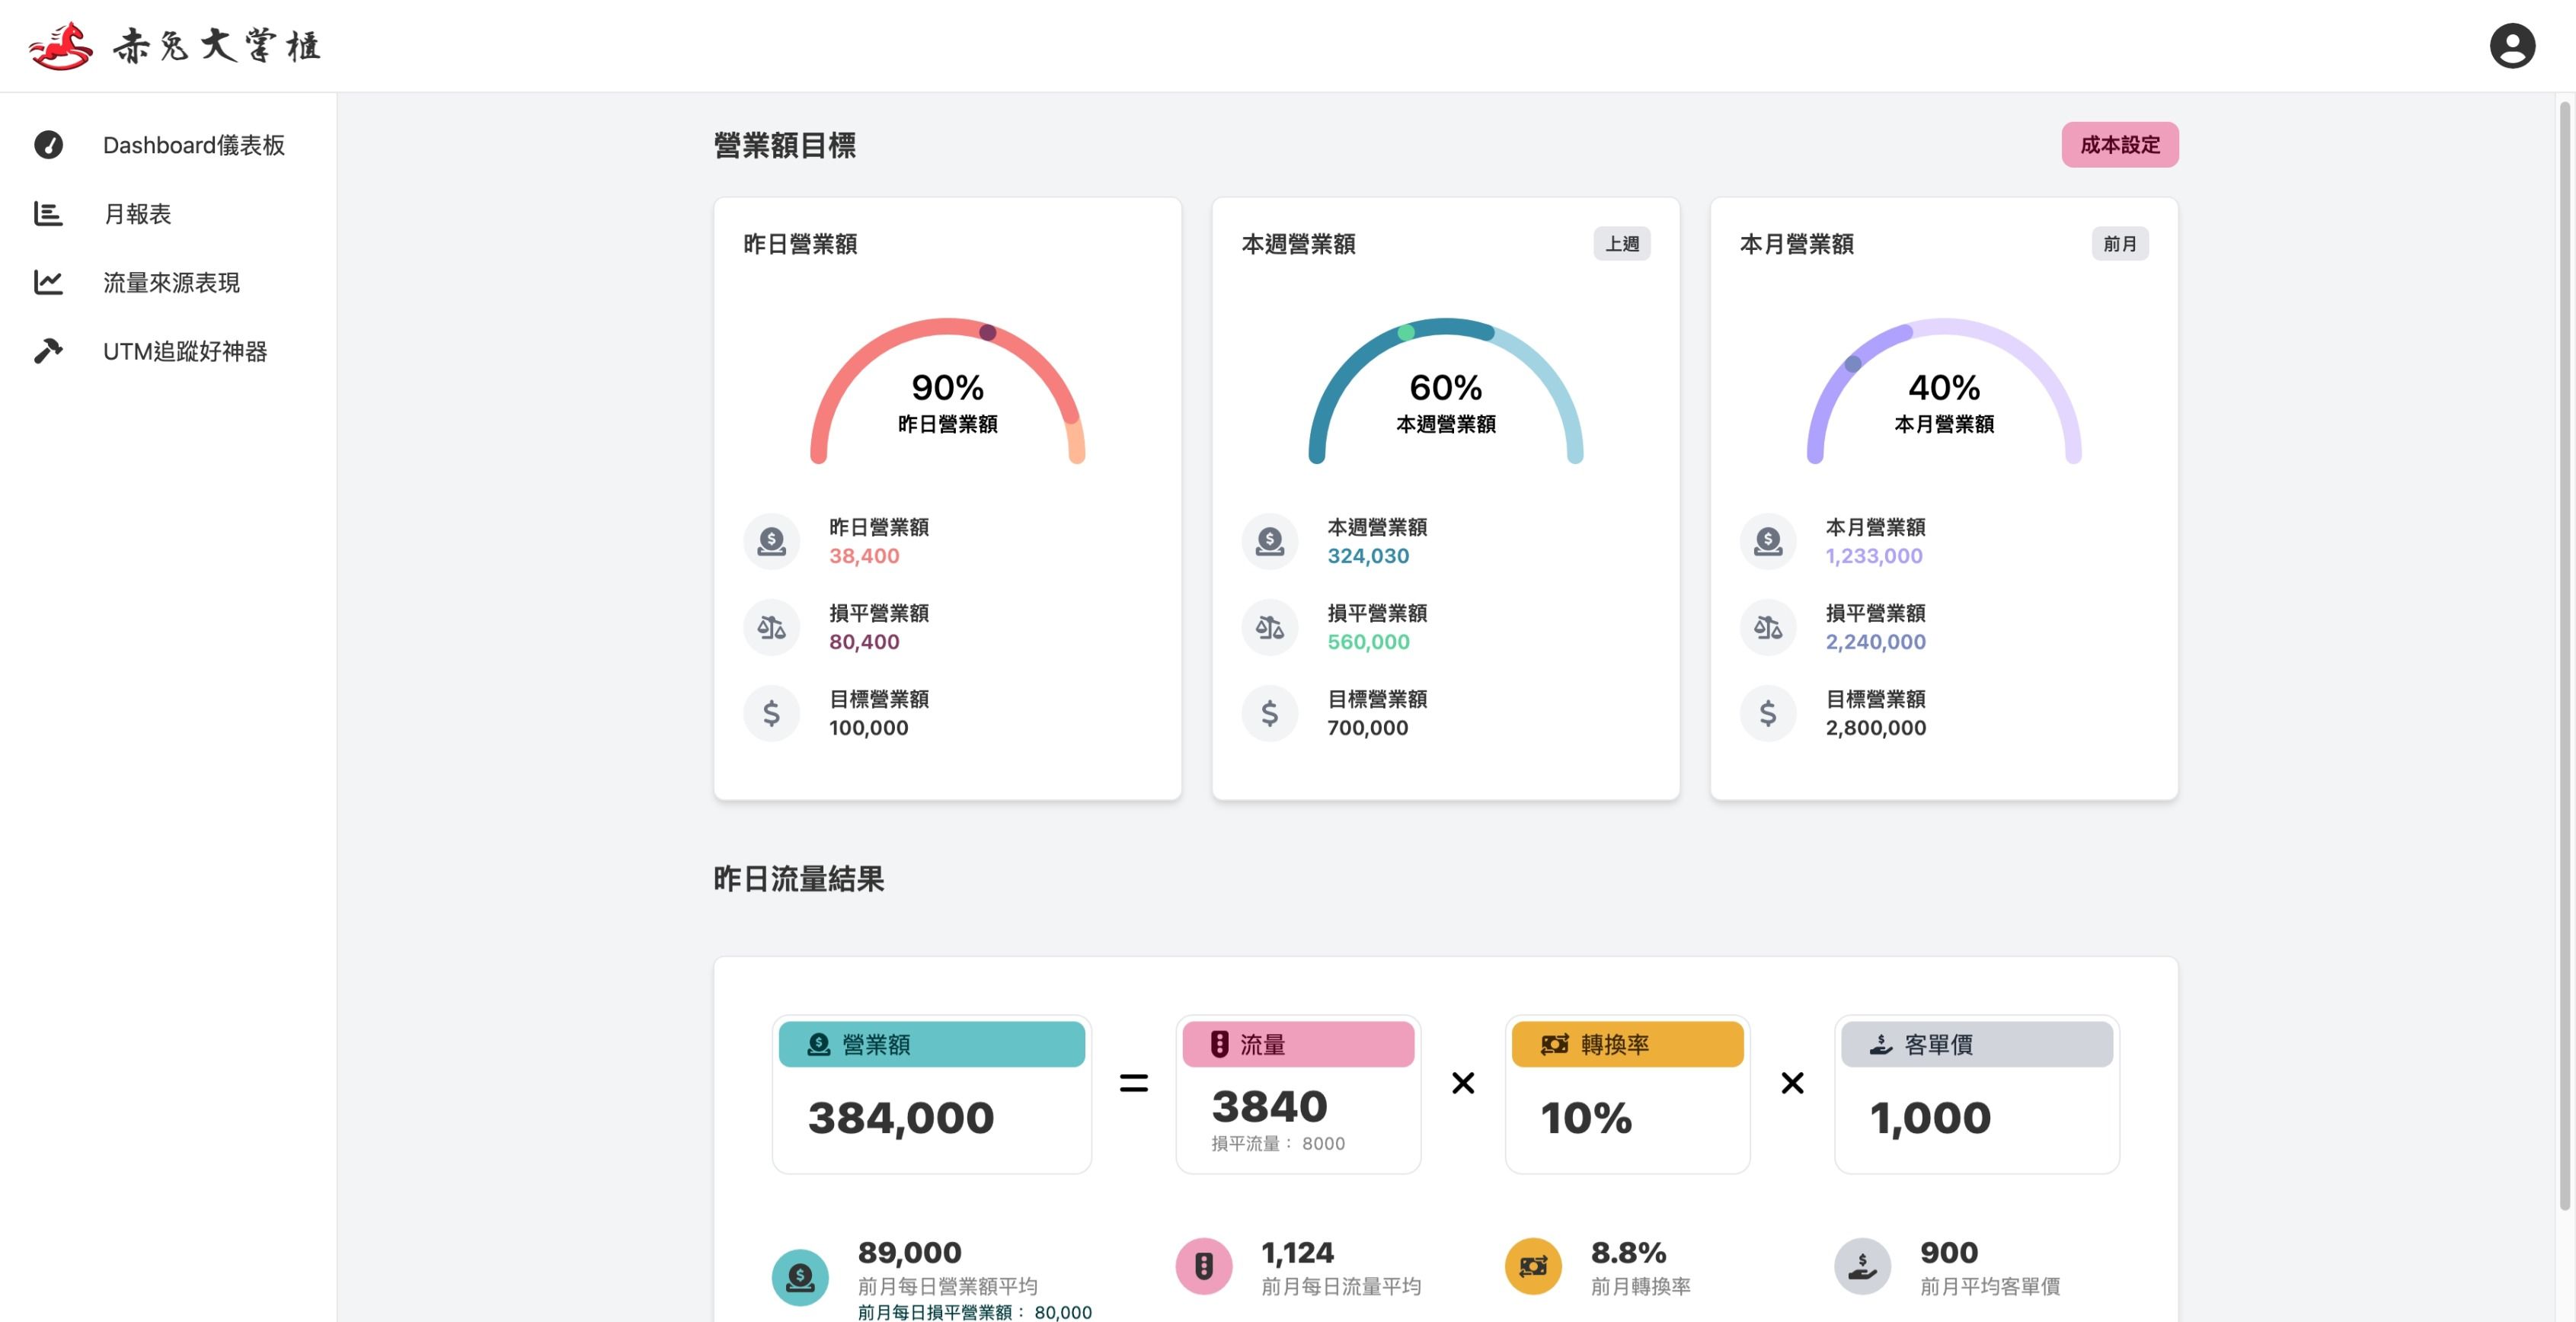Click the dollar icon beside 目標營業額 100,000

[771, 713]
